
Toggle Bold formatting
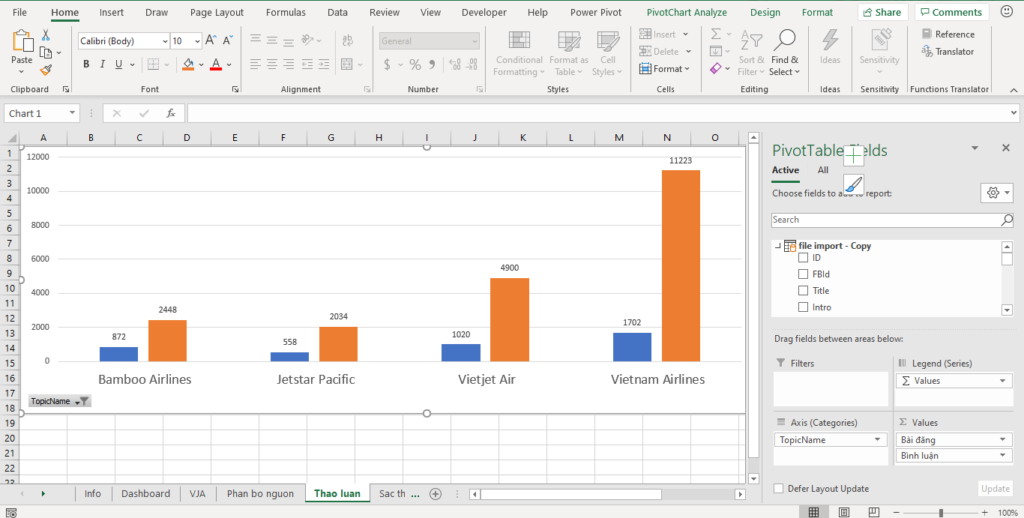[x=86, y=64]
